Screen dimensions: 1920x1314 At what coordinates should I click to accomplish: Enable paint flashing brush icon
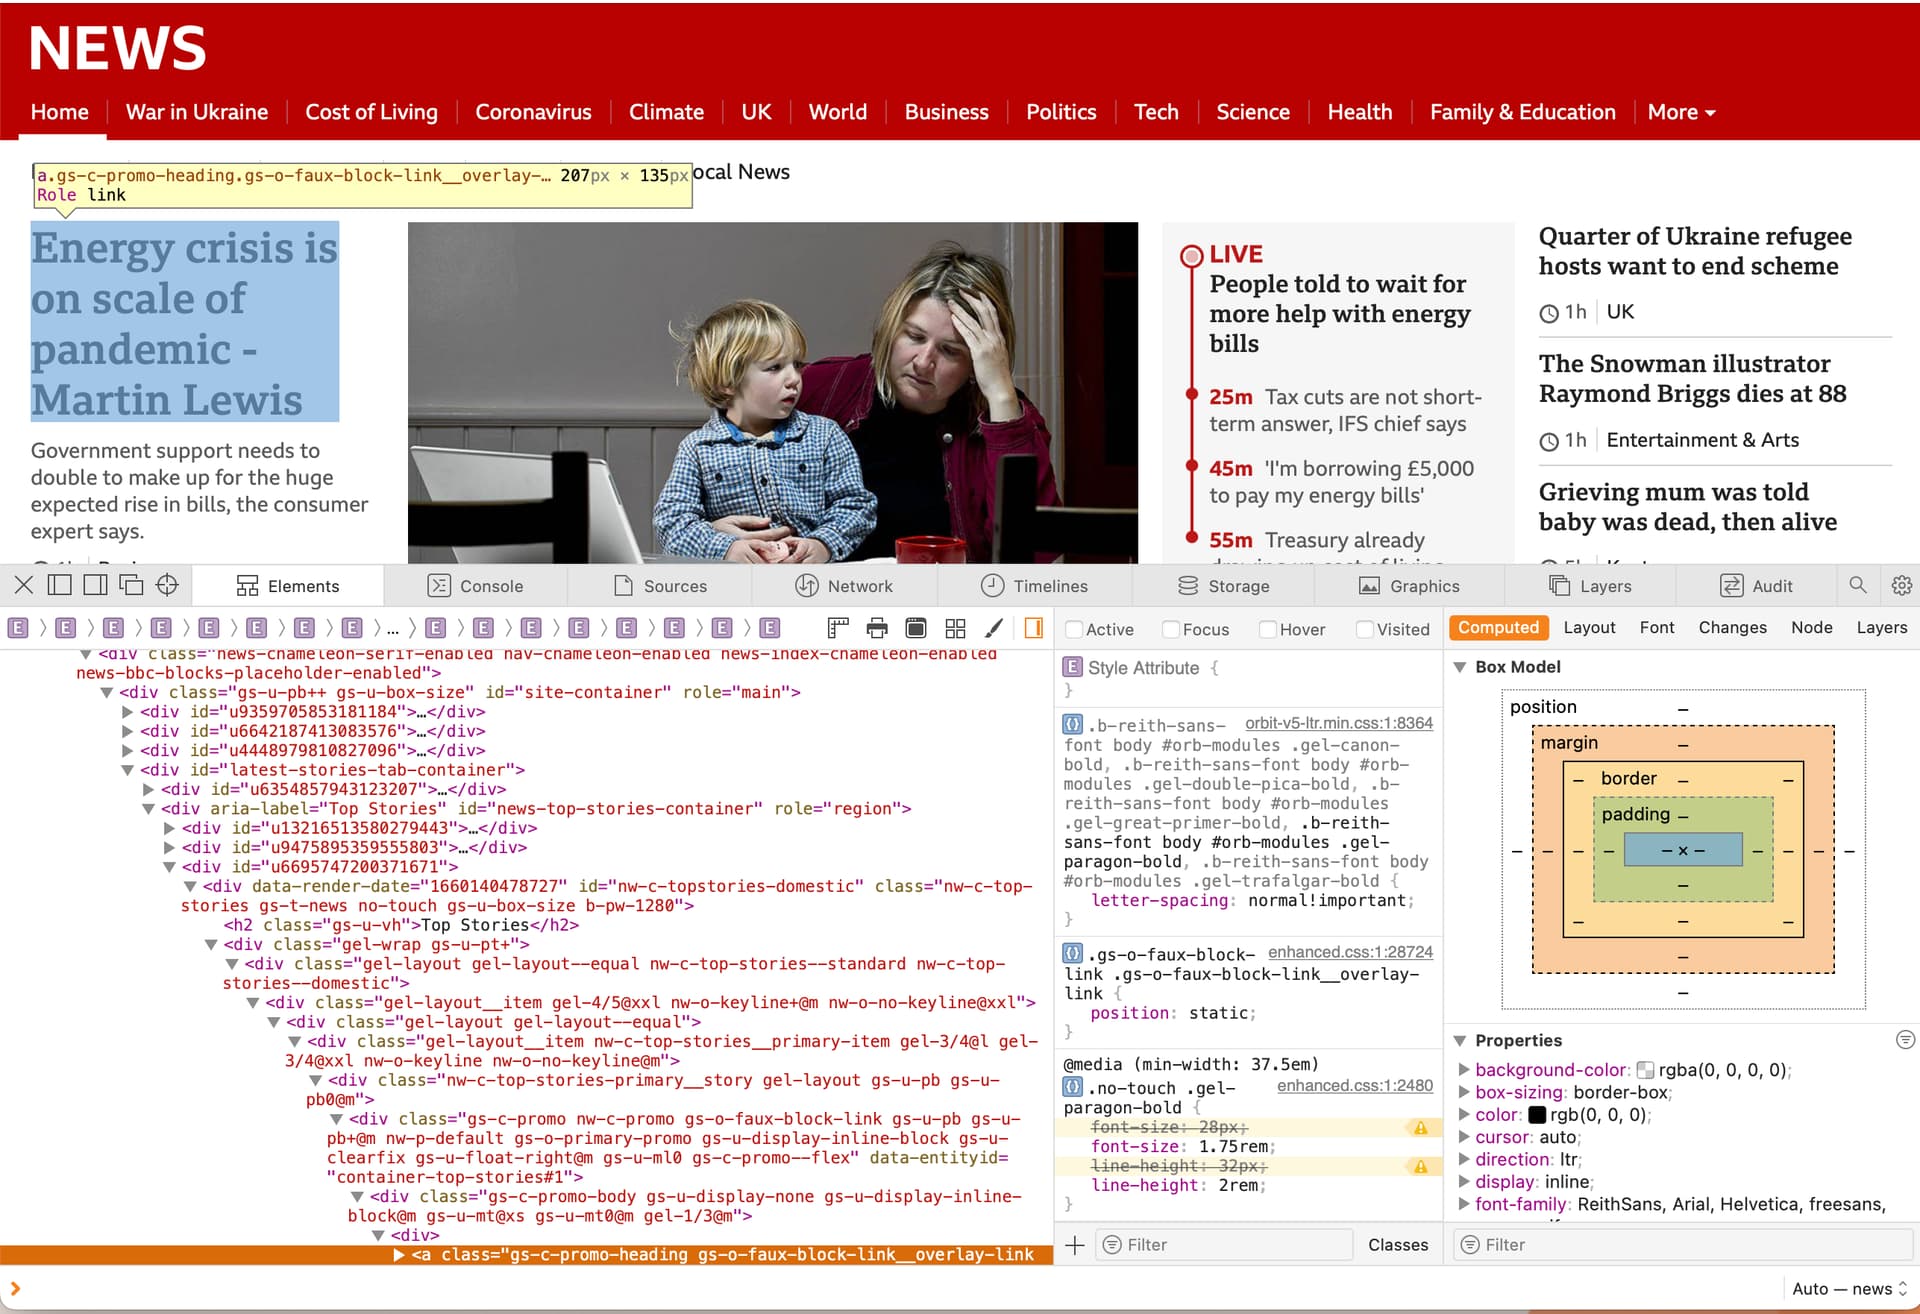994,628
